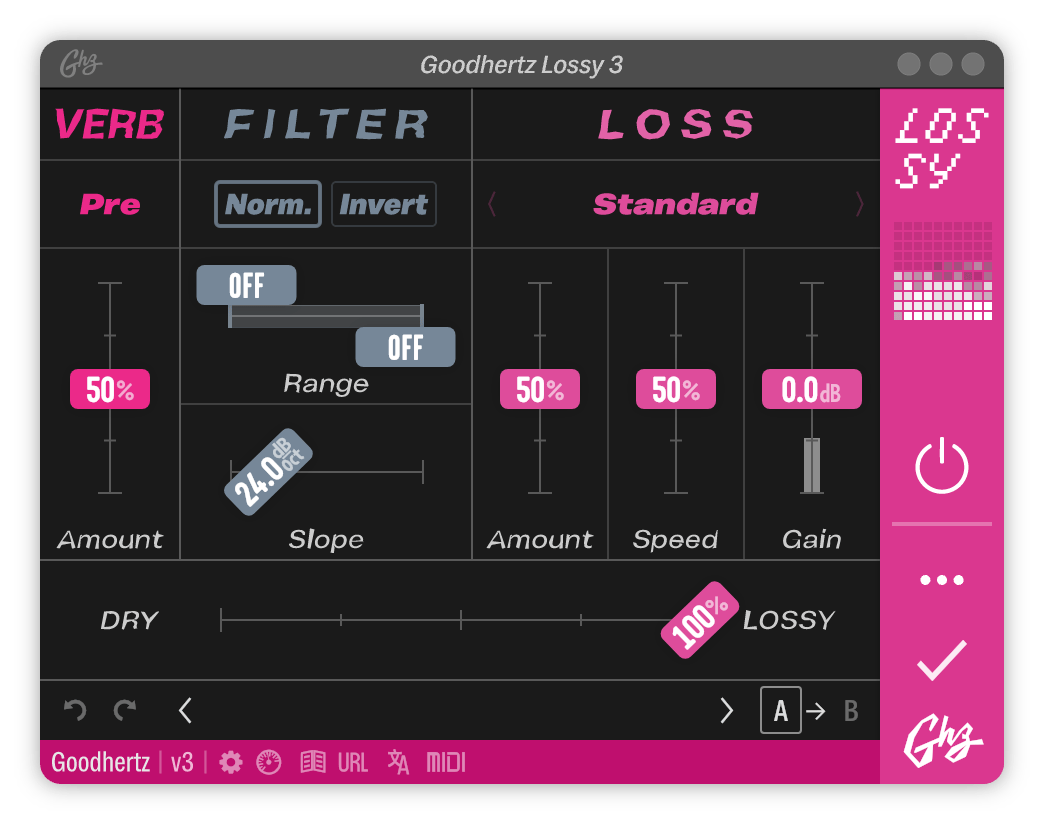Open settings gear in bottom bar

pyautogui.click(x=230, y=762)
